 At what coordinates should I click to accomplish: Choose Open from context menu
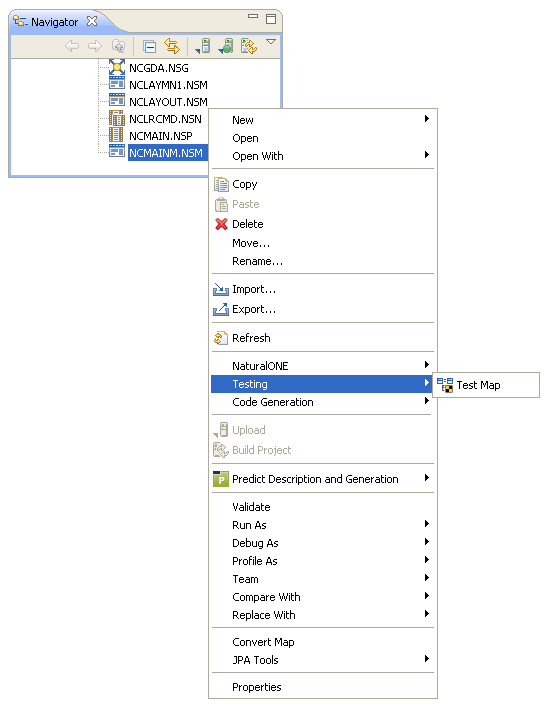pos(322,138)
